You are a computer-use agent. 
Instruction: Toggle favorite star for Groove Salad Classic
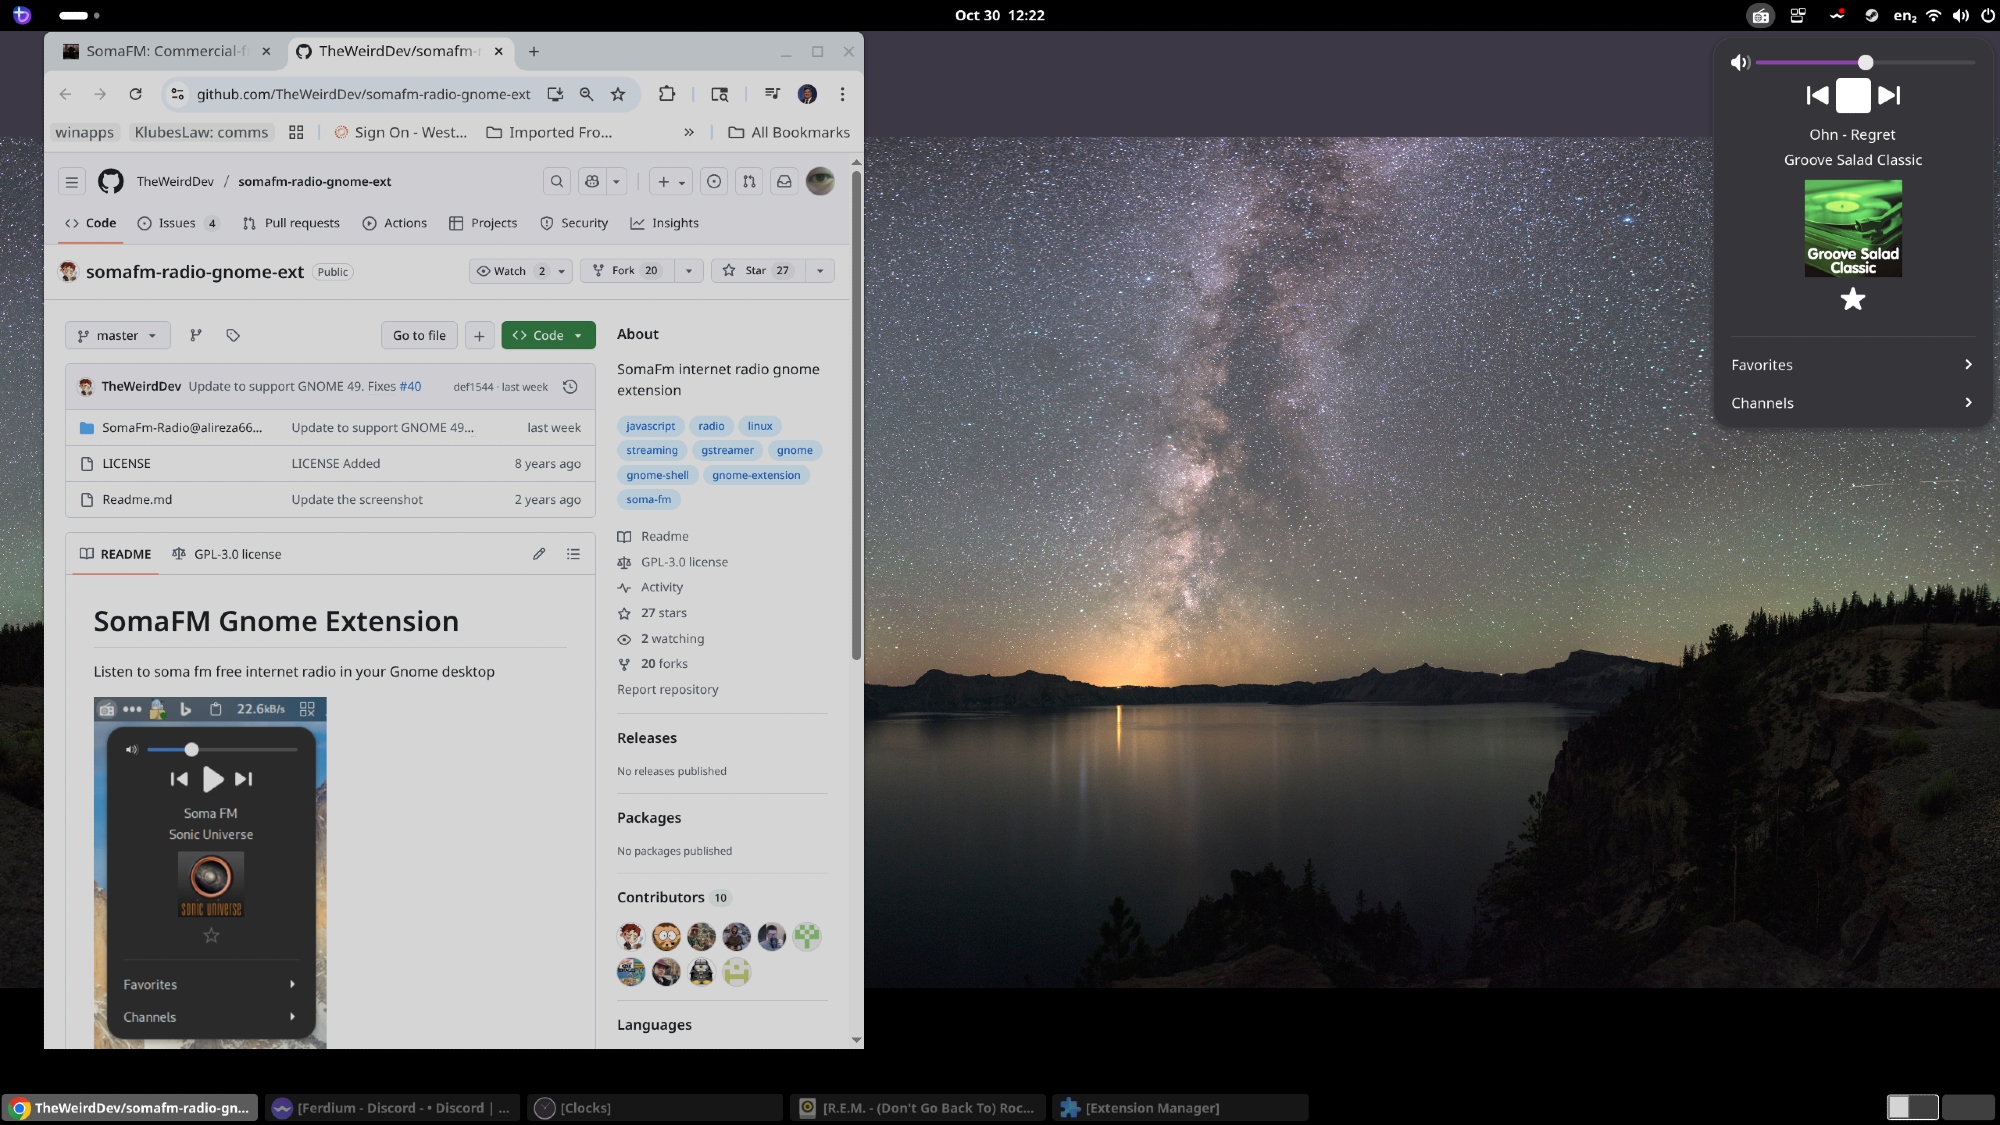click(1852, 299)
